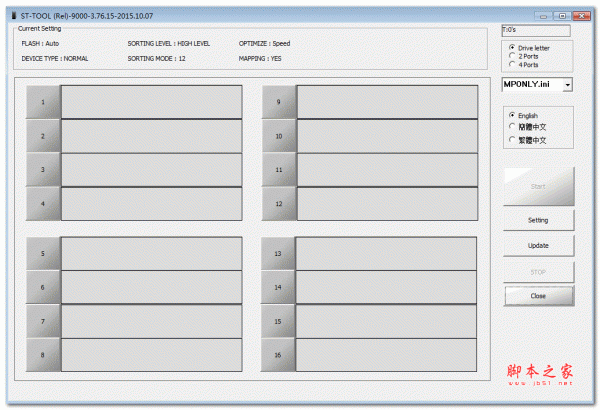This screenshot has width=600, height=410.
Task: Minimize the ST-TOOL window
Action: coord(543,16)
